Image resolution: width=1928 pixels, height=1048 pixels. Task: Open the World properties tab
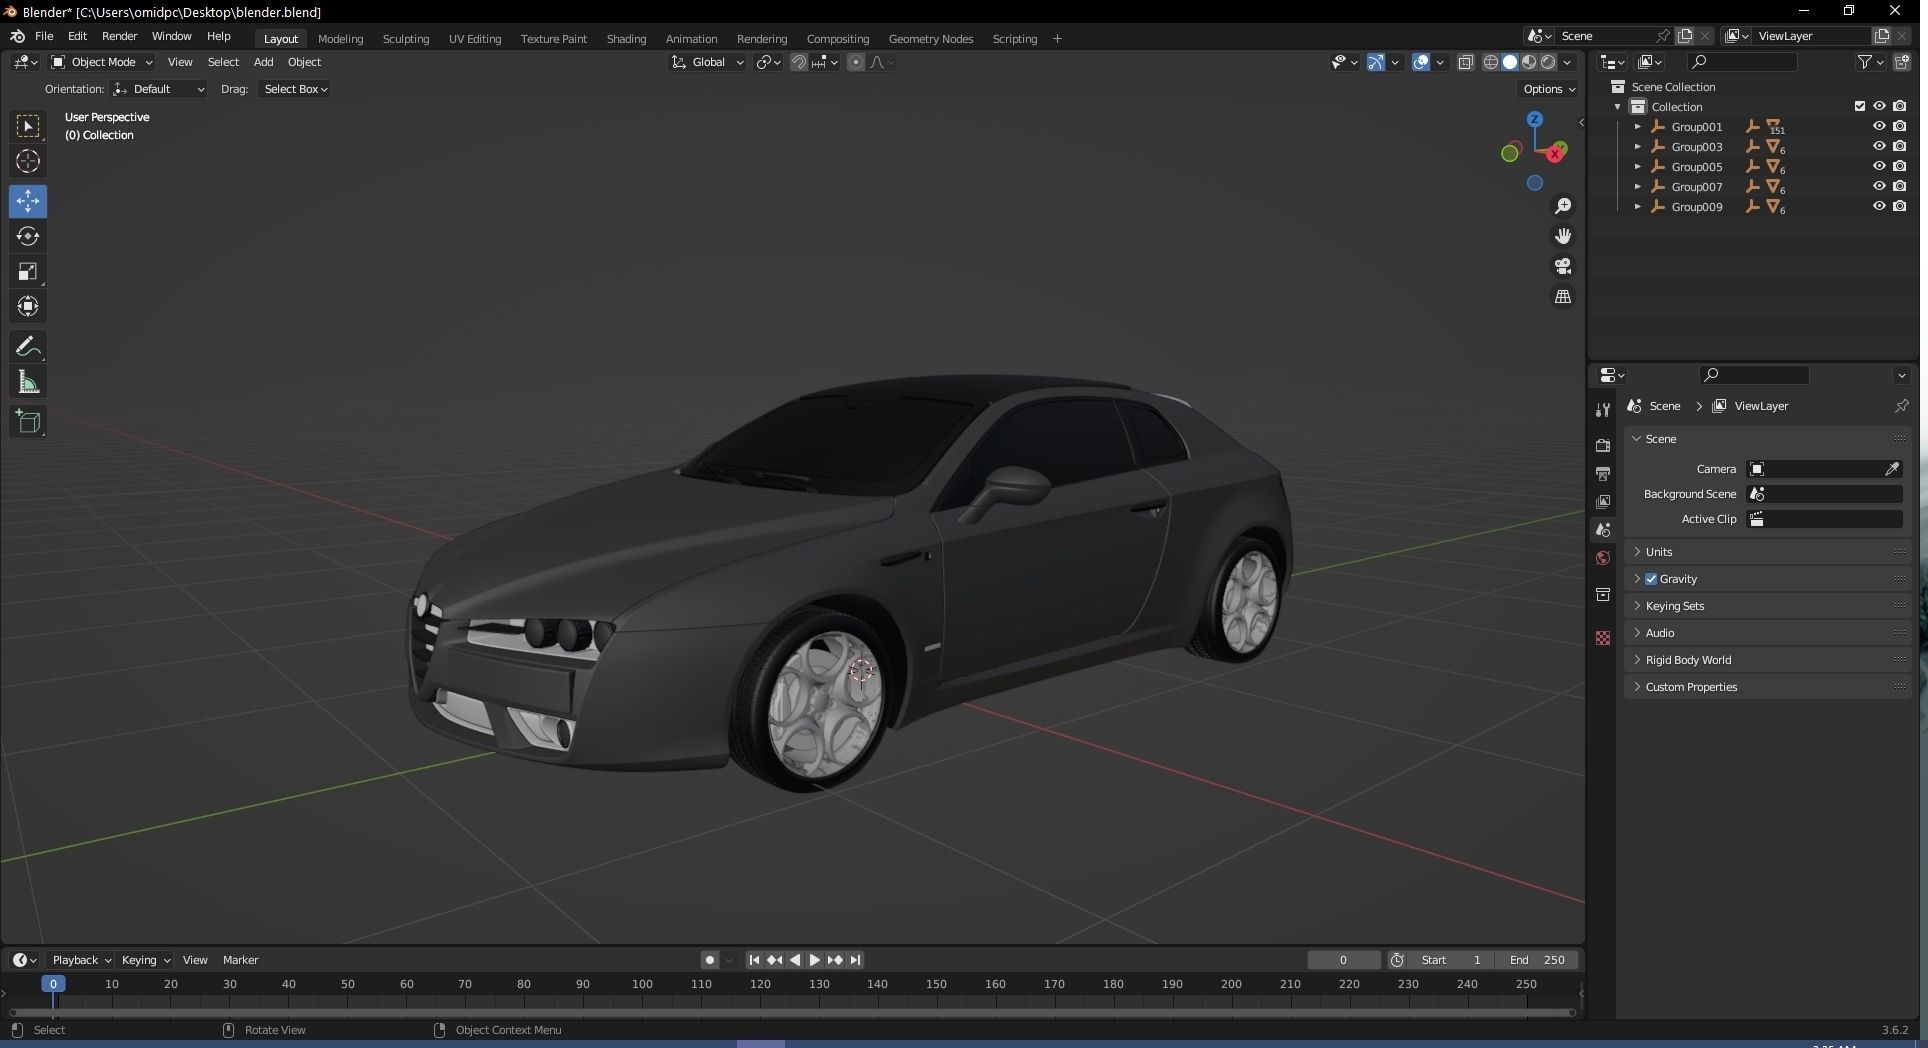pos(1603,558)
